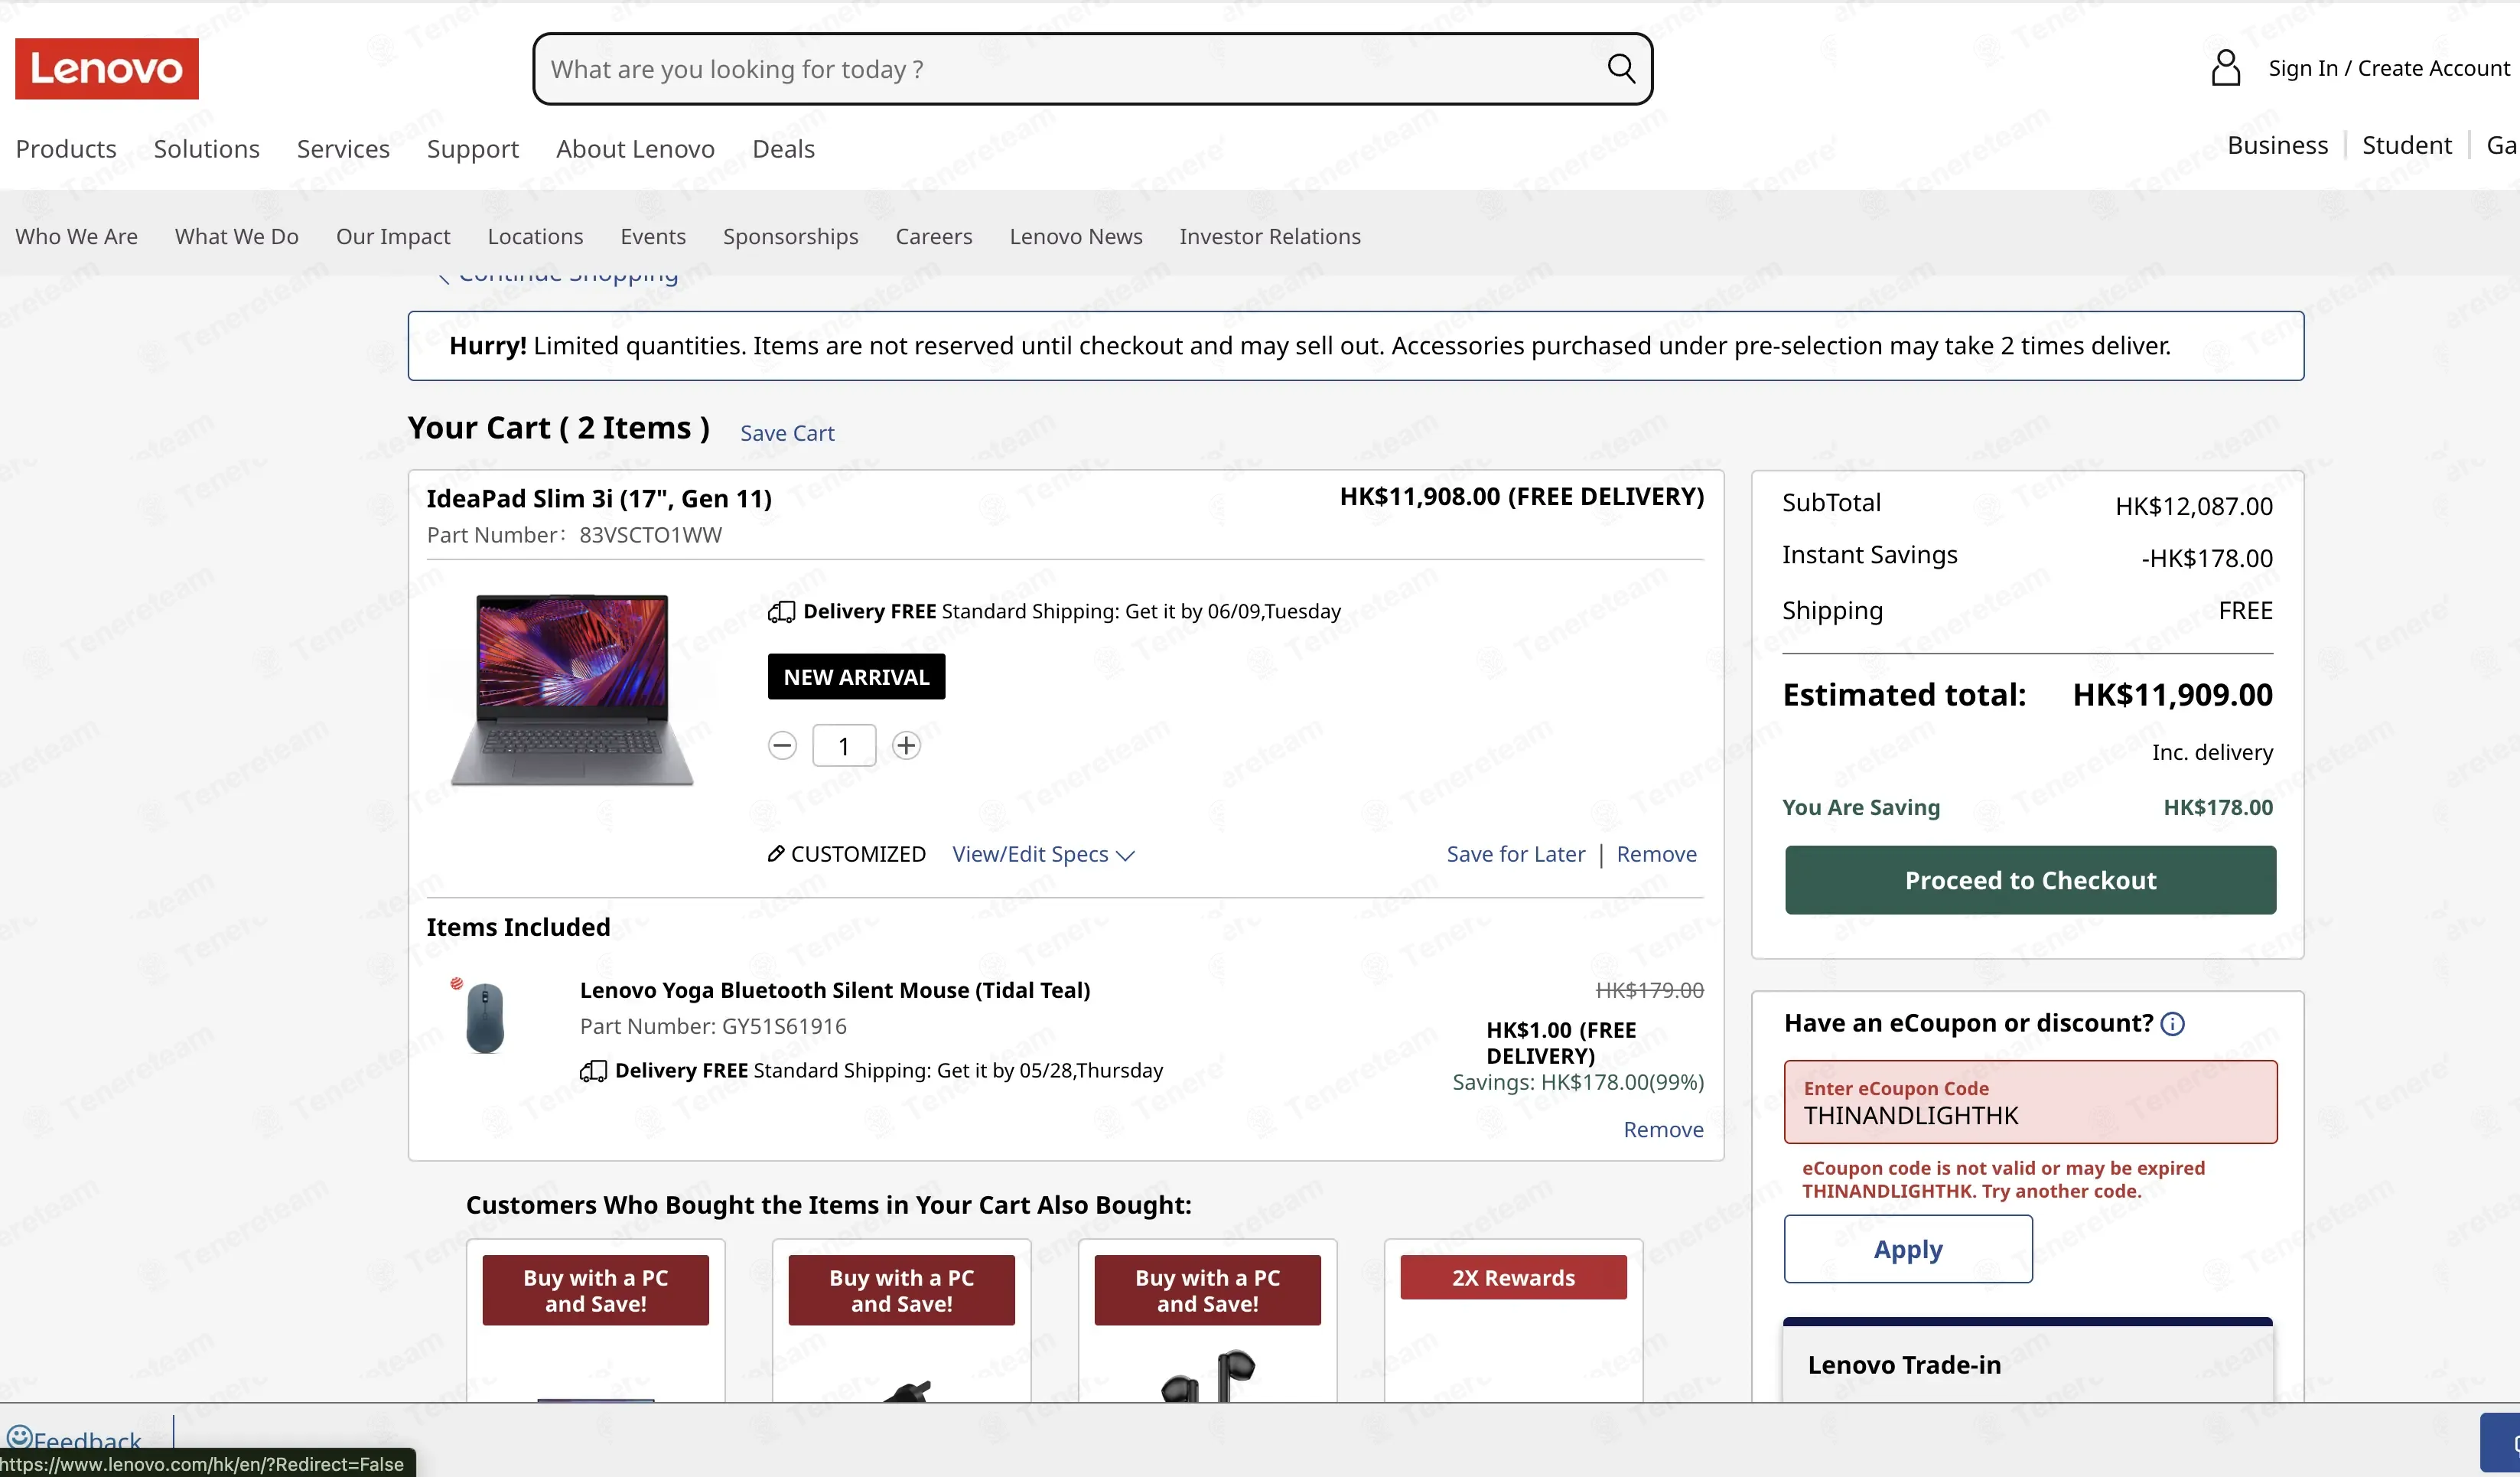Open What We Do link

point(237,236)
